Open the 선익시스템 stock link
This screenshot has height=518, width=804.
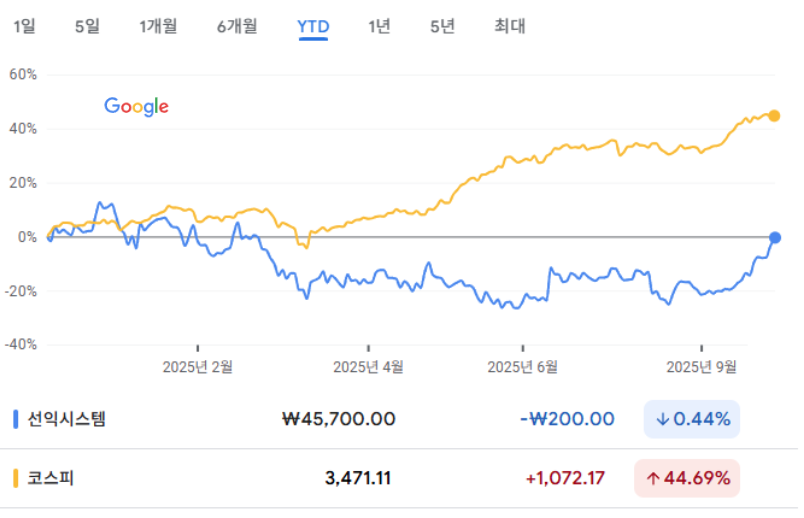pos(66,419)
